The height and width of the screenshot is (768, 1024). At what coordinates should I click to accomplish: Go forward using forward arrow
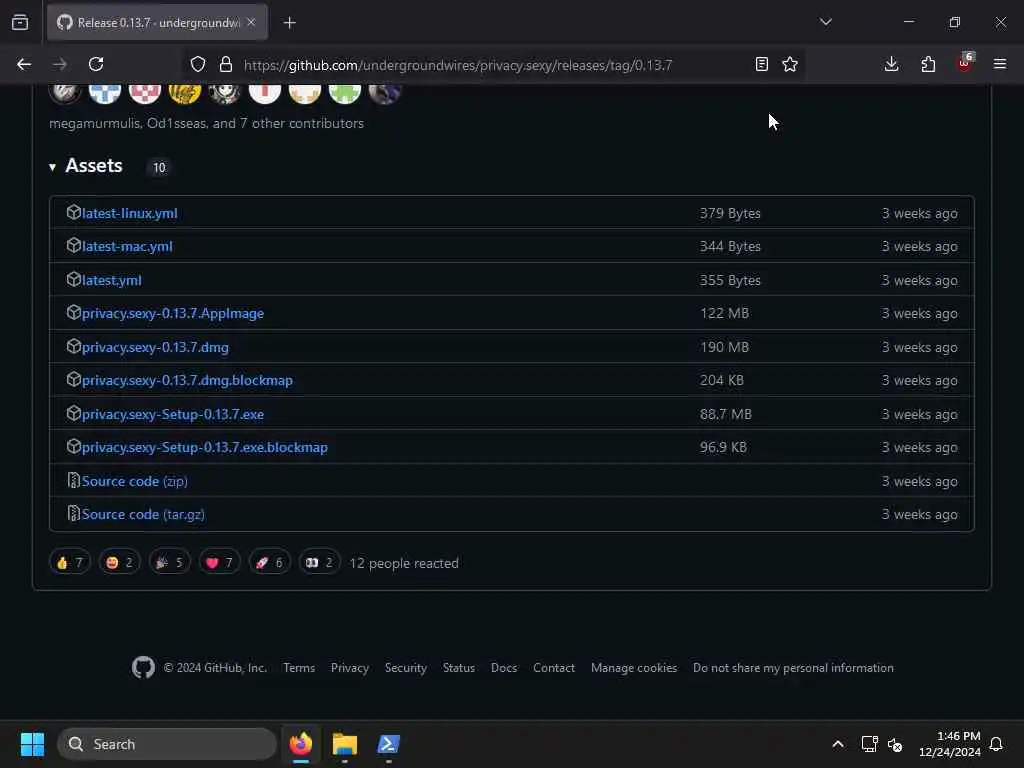pos(60,64)
